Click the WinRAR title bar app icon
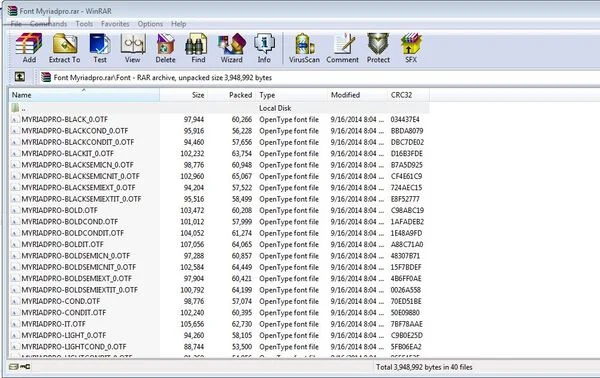 tap(13, 11)
